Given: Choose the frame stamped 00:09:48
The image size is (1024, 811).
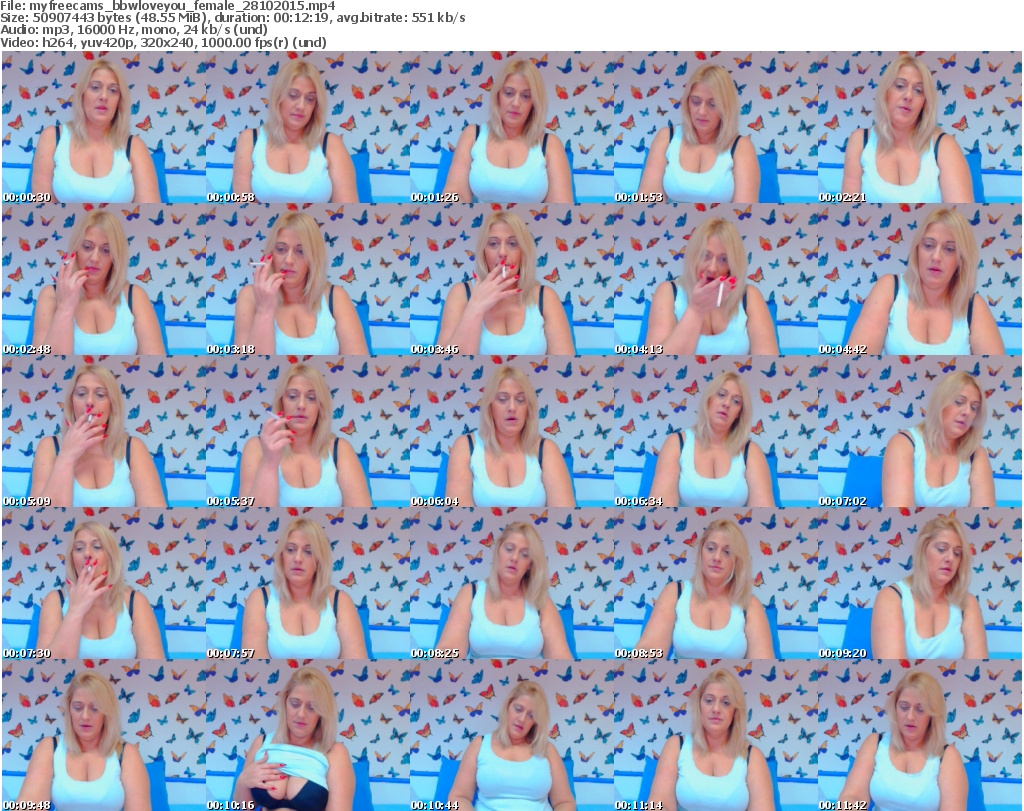Looking at the screenshot, I should click(x=104, y=735).
